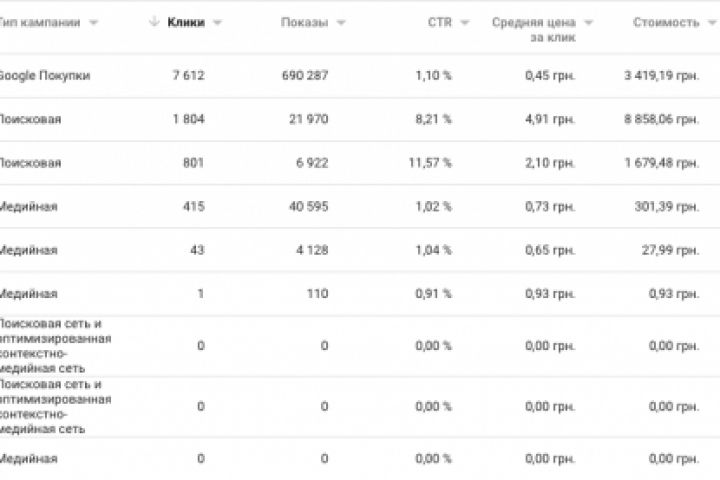Open dropdown arrow next to Тип кампании
720x480 pixels.
93,22
